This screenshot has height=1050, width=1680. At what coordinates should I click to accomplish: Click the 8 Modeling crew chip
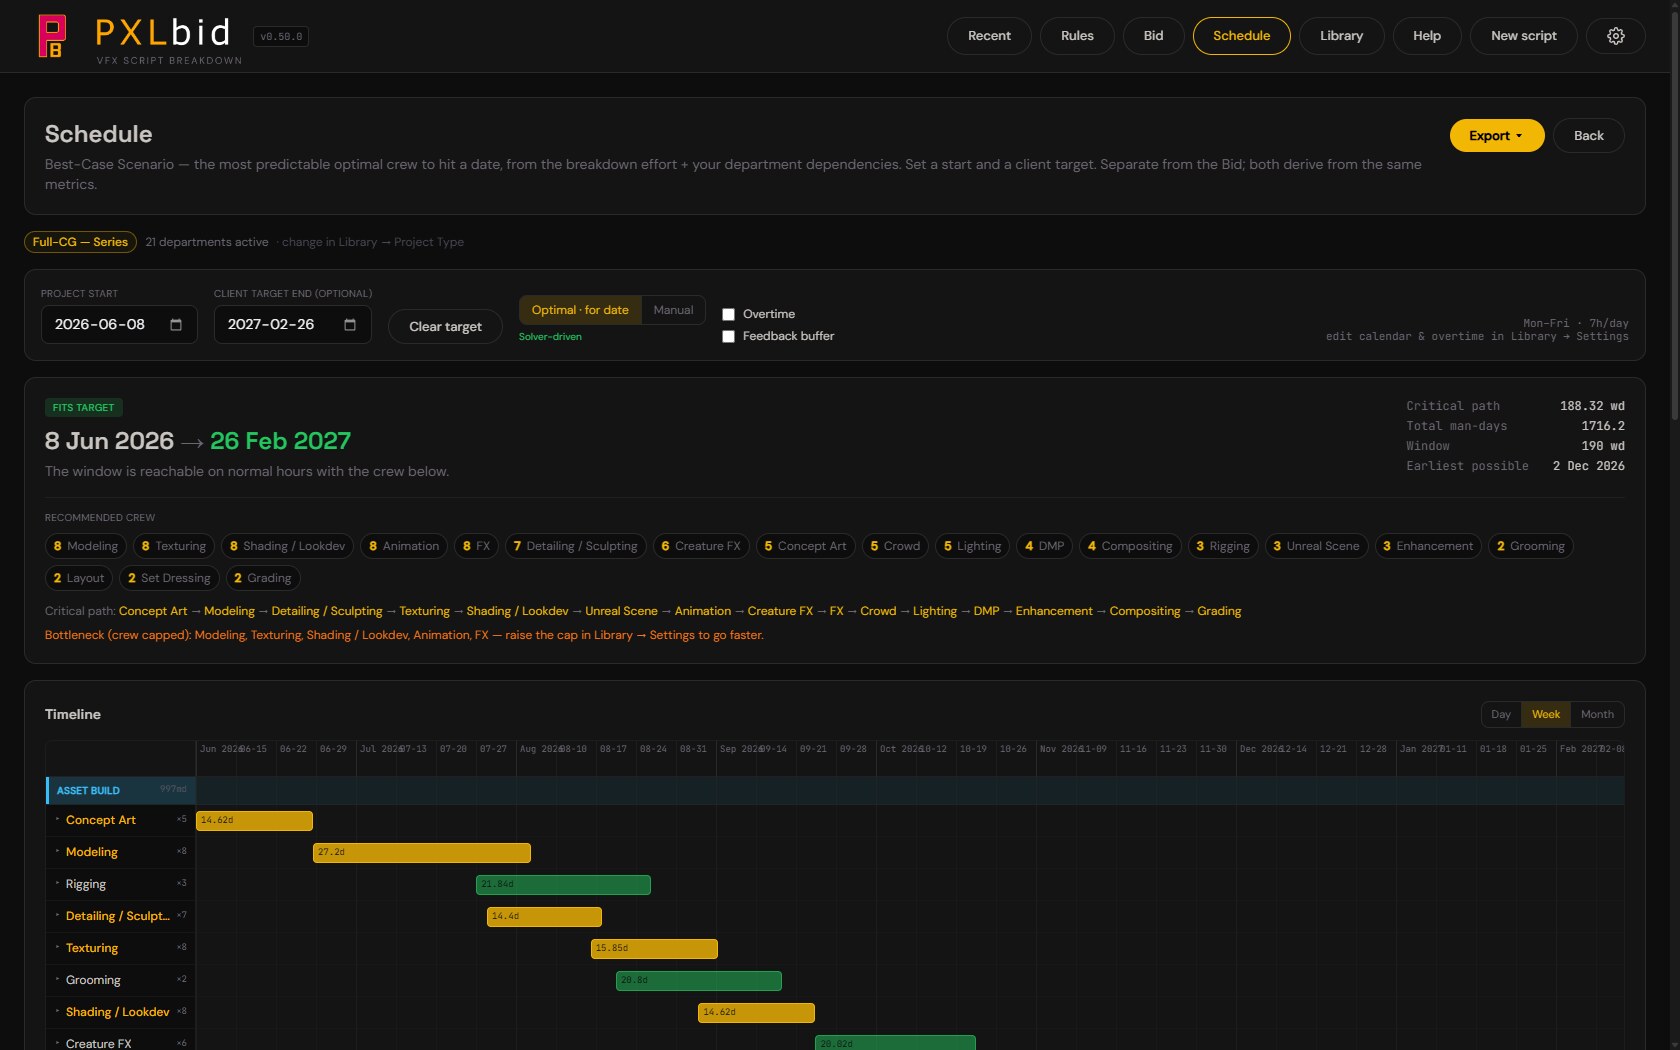point(85,546)
